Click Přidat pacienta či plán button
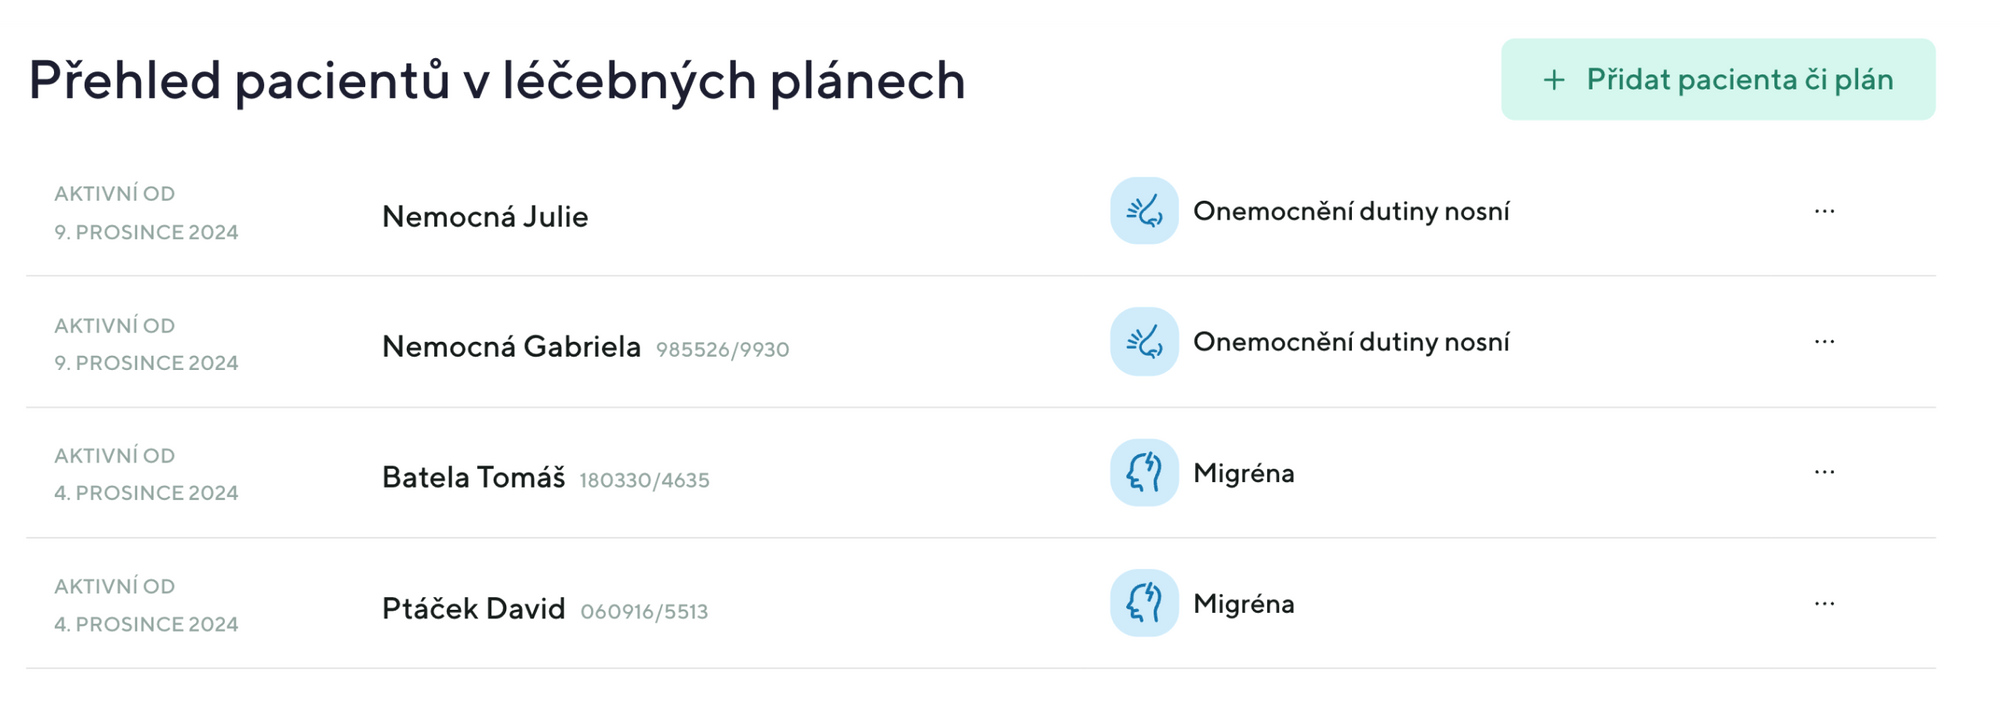Image resolution: width=2000 pixels, height=718 pixels. (1717, 80)
